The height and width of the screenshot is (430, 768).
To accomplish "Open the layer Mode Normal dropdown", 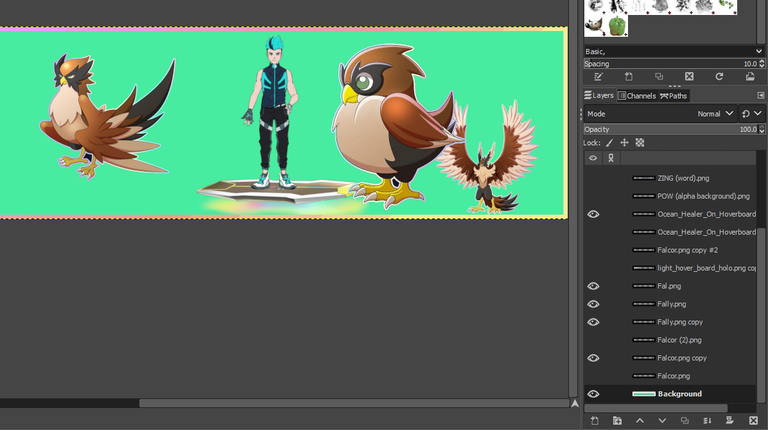I will pos(661,114).
